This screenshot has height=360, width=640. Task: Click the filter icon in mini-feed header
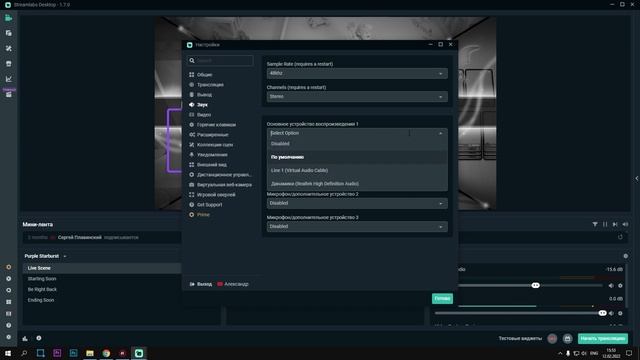click(x=595, y=224)
